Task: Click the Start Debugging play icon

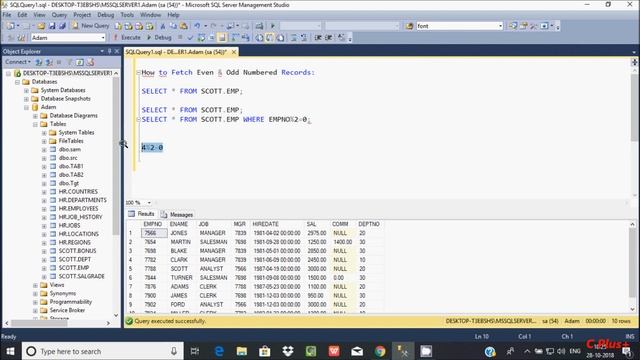Action: tap(273, 26)
